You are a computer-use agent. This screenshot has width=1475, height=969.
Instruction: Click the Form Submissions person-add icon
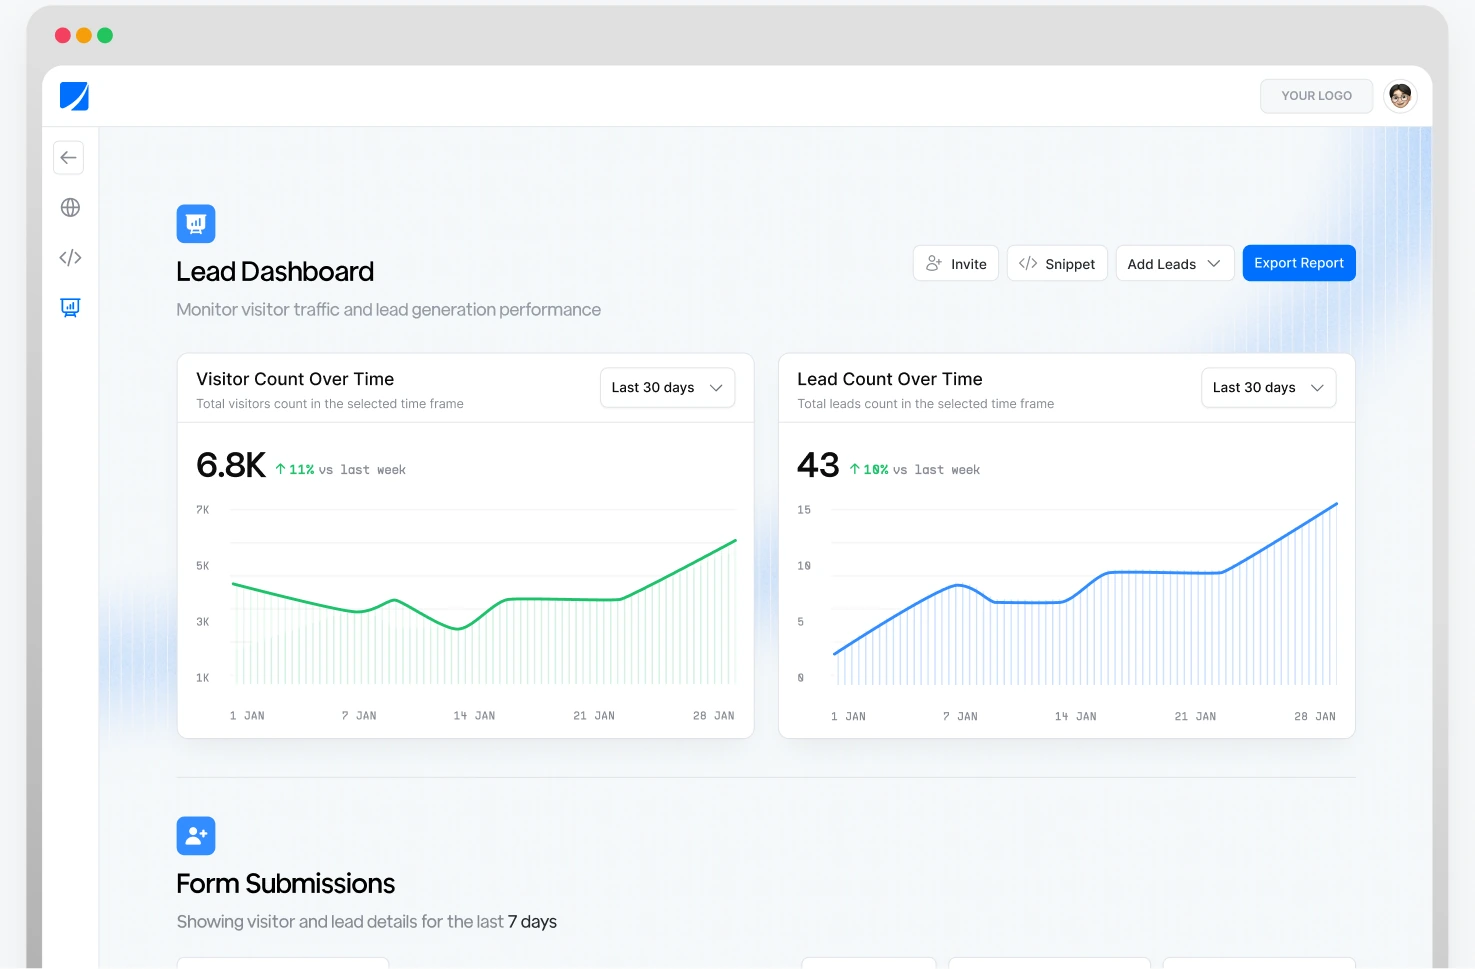(x=196, y=836)
